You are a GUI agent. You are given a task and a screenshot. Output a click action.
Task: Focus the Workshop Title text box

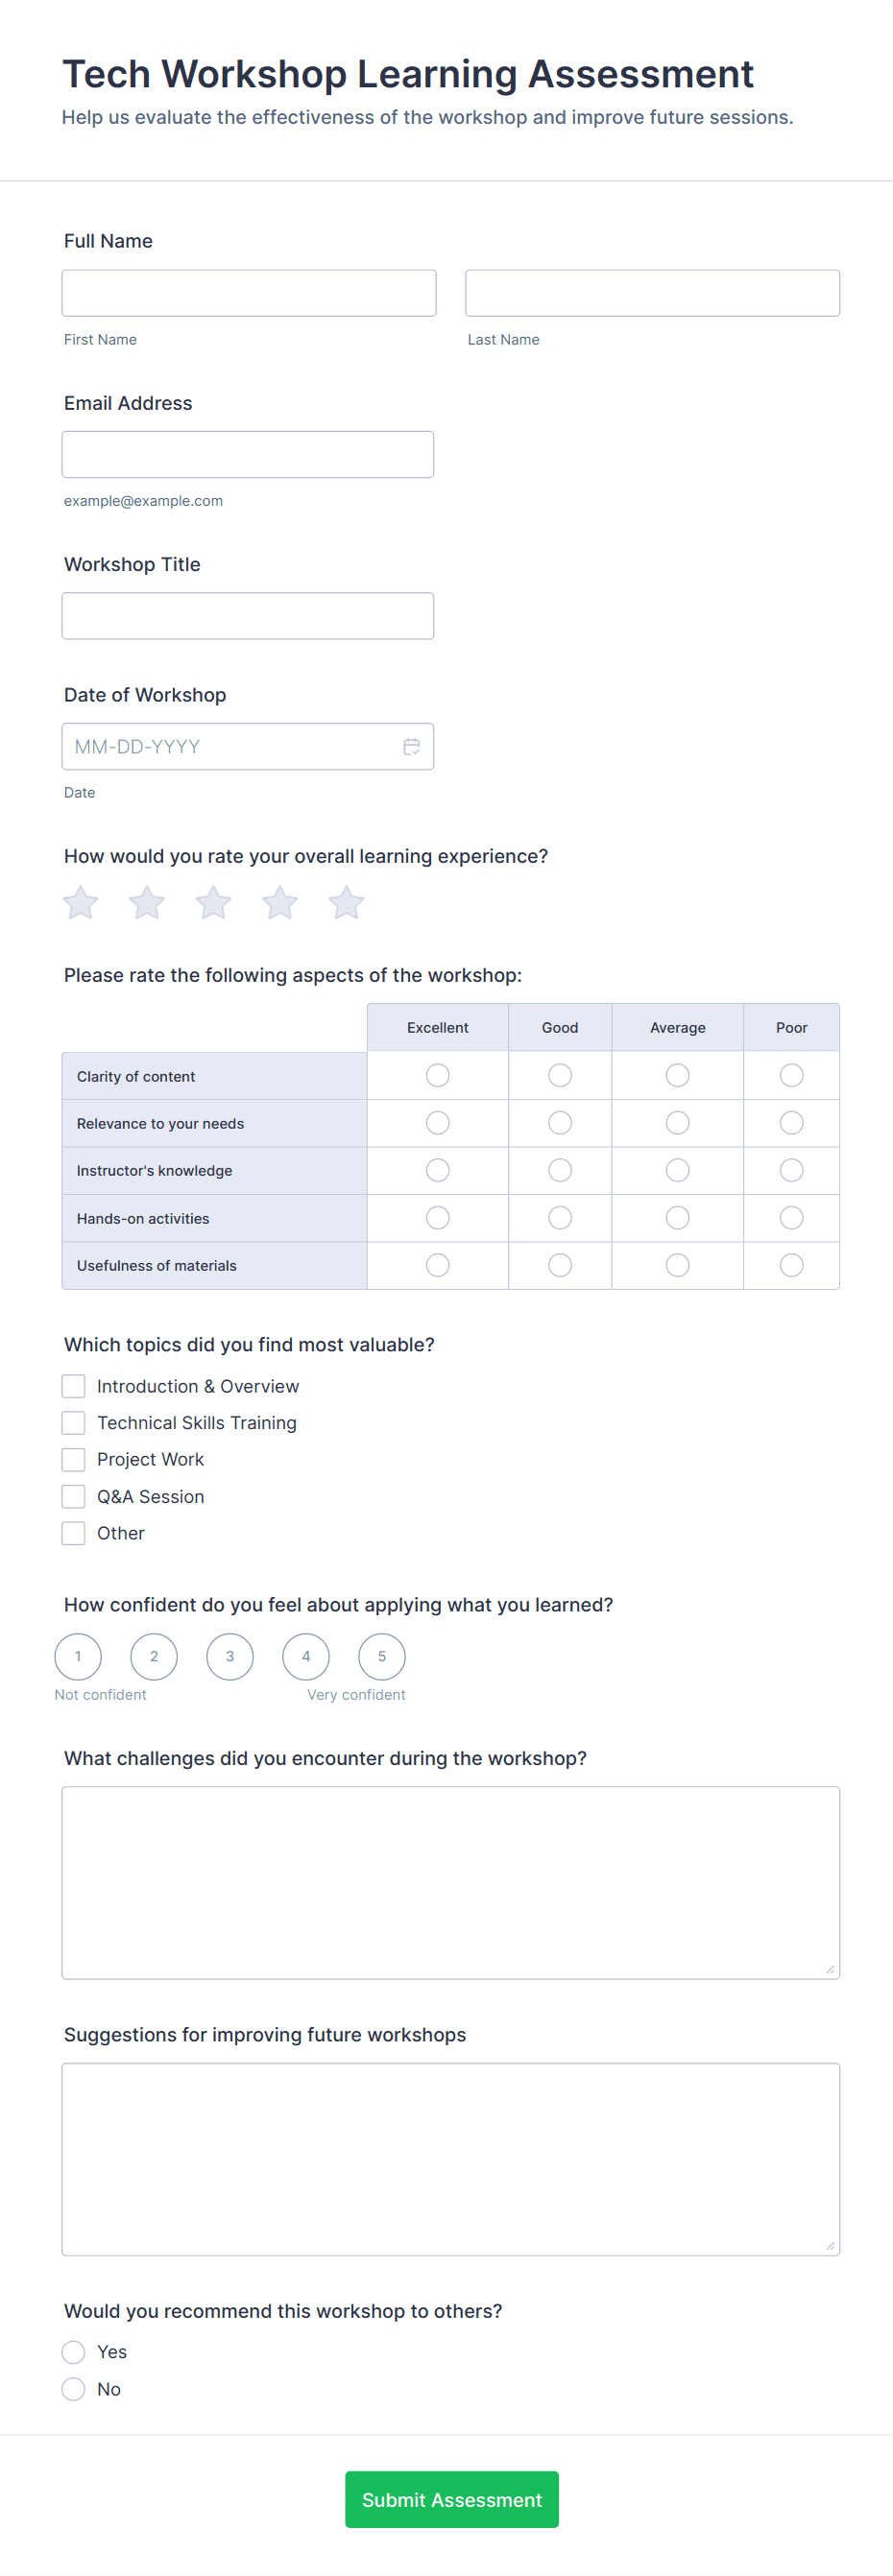[x=248, y=615]
